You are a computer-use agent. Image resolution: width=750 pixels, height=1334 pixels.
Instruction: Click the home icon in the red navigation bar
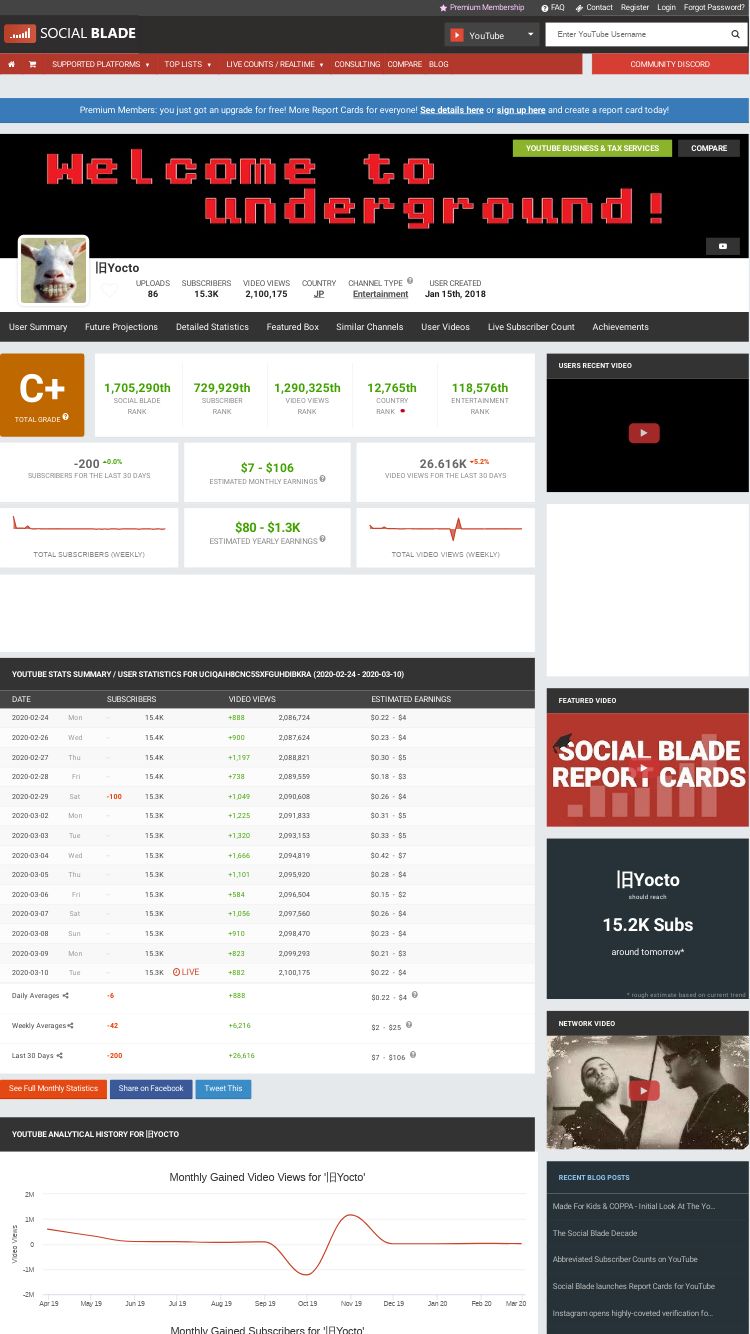click(11, 64)
